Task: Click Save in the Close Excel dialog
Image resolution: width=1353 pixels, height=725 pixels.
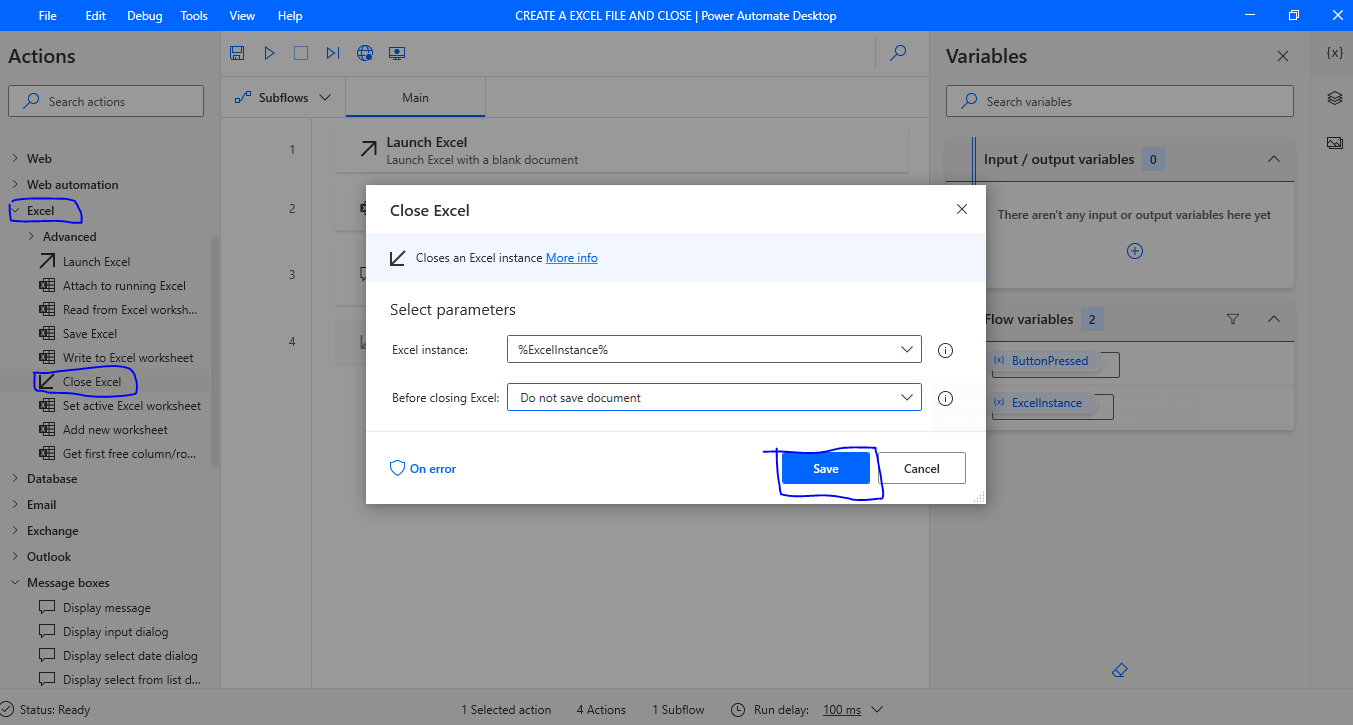Action: 826,468
